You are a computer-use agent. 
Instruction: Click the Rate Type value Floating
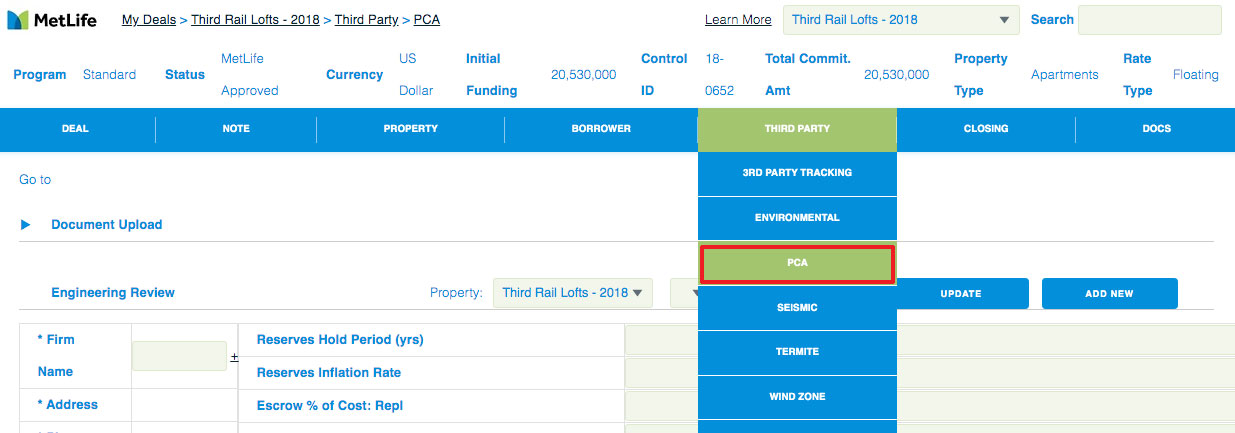tap(1196, 75)
